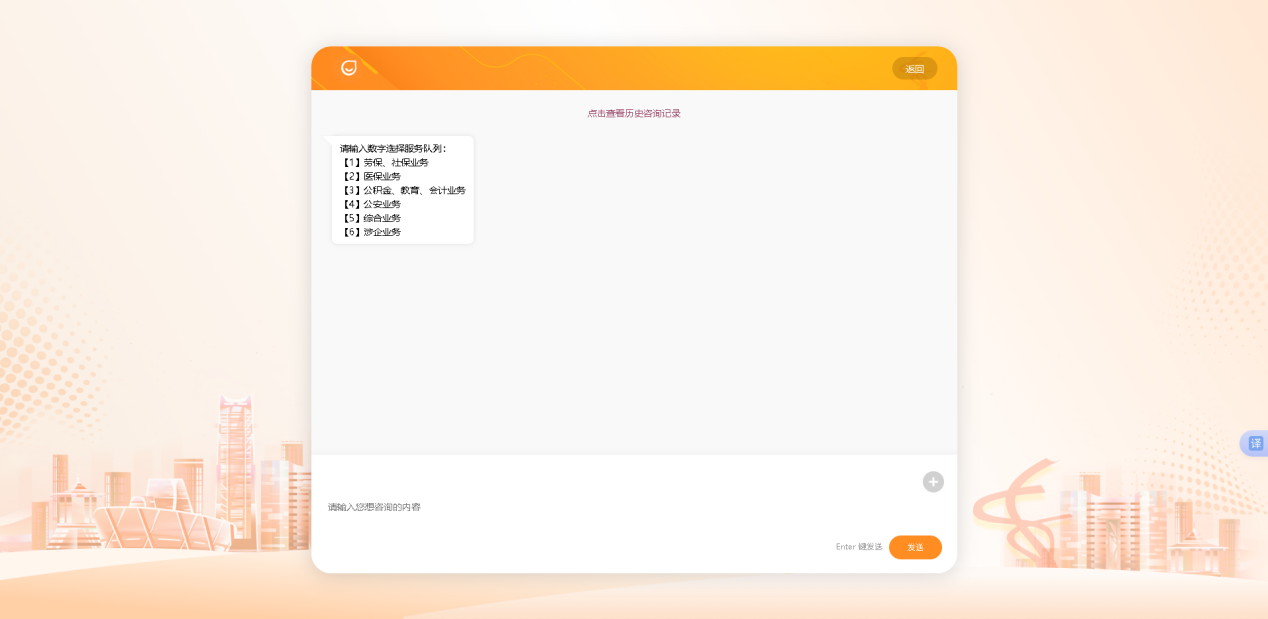Open 点击查看历史咨询记录 history link

click(x=633, y=113)
